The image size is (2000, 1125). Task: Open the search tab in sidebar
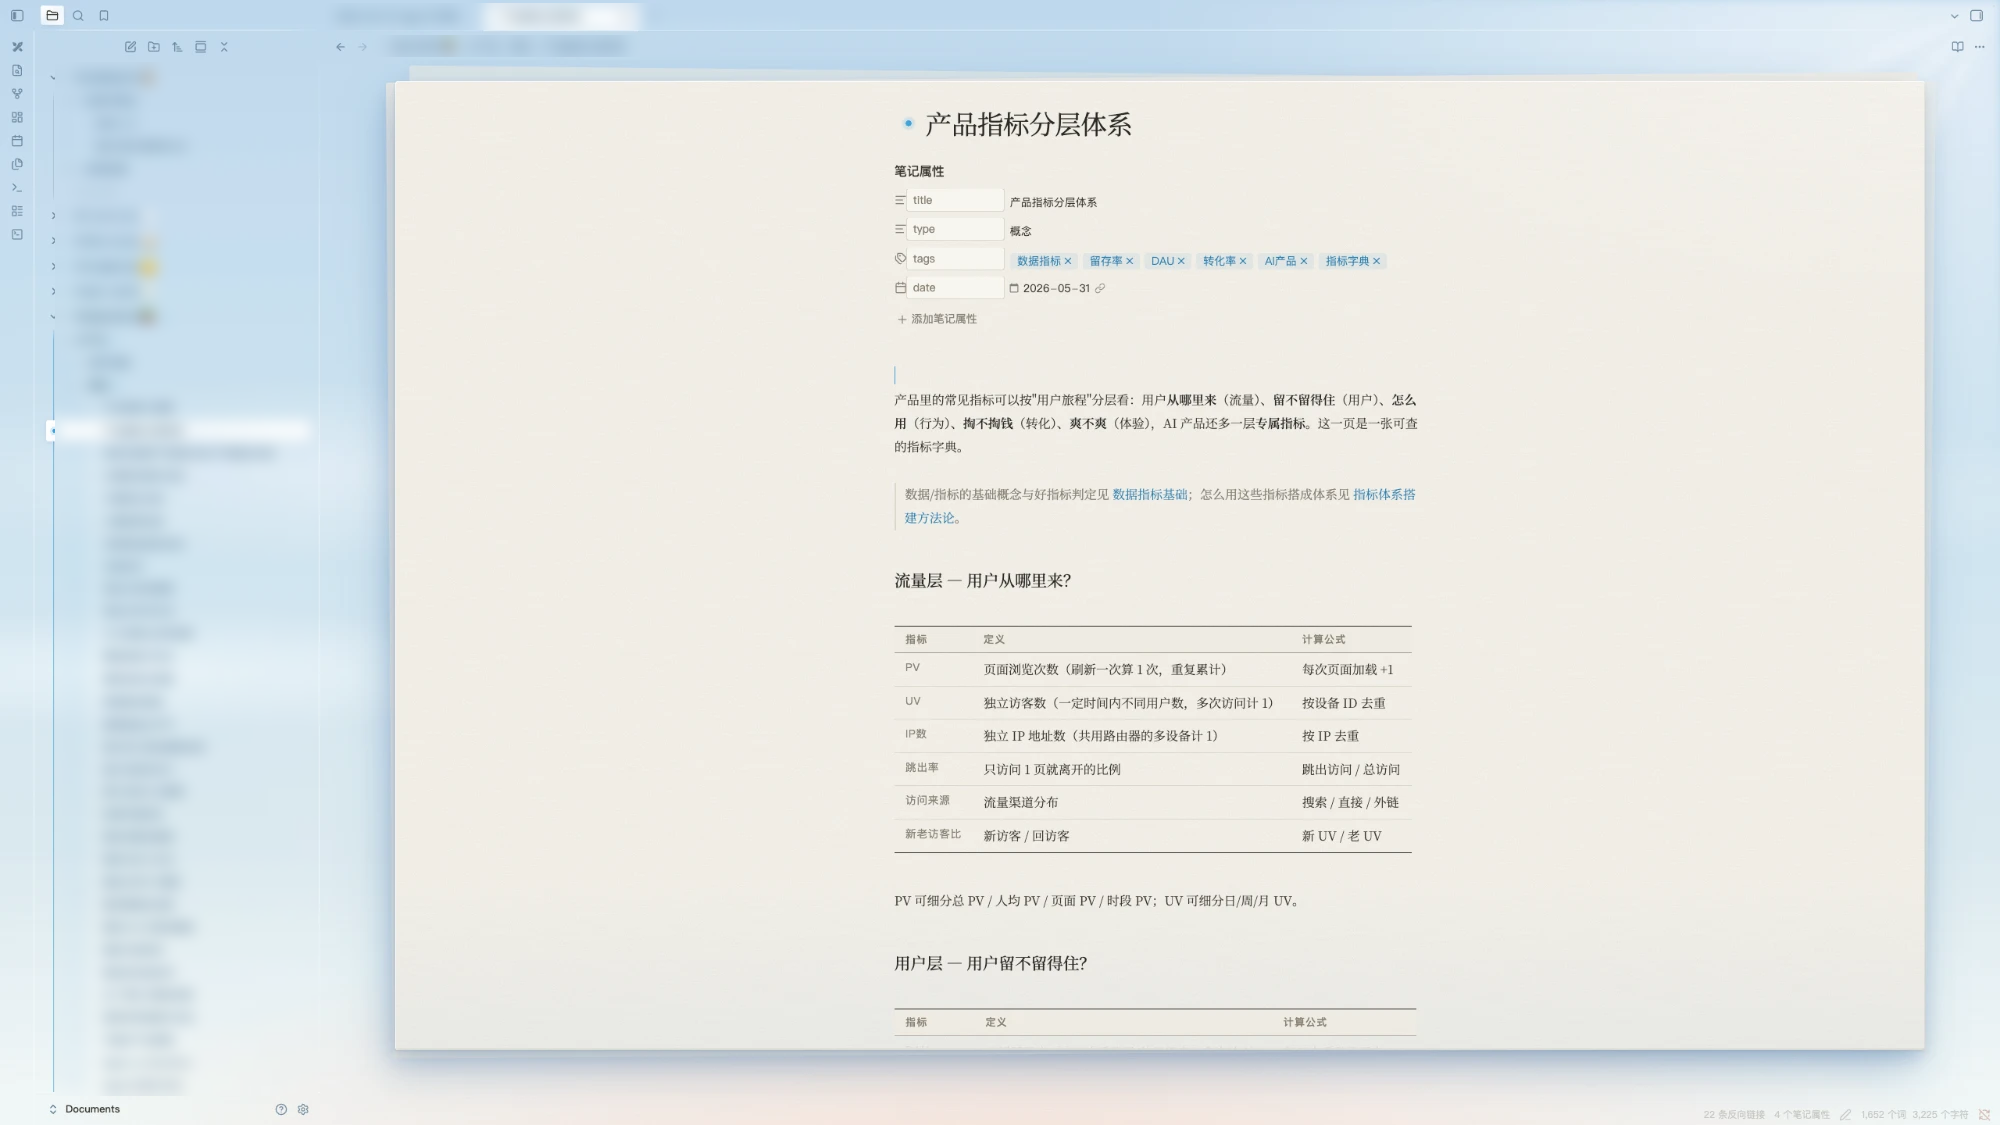(x=78, y=15)
